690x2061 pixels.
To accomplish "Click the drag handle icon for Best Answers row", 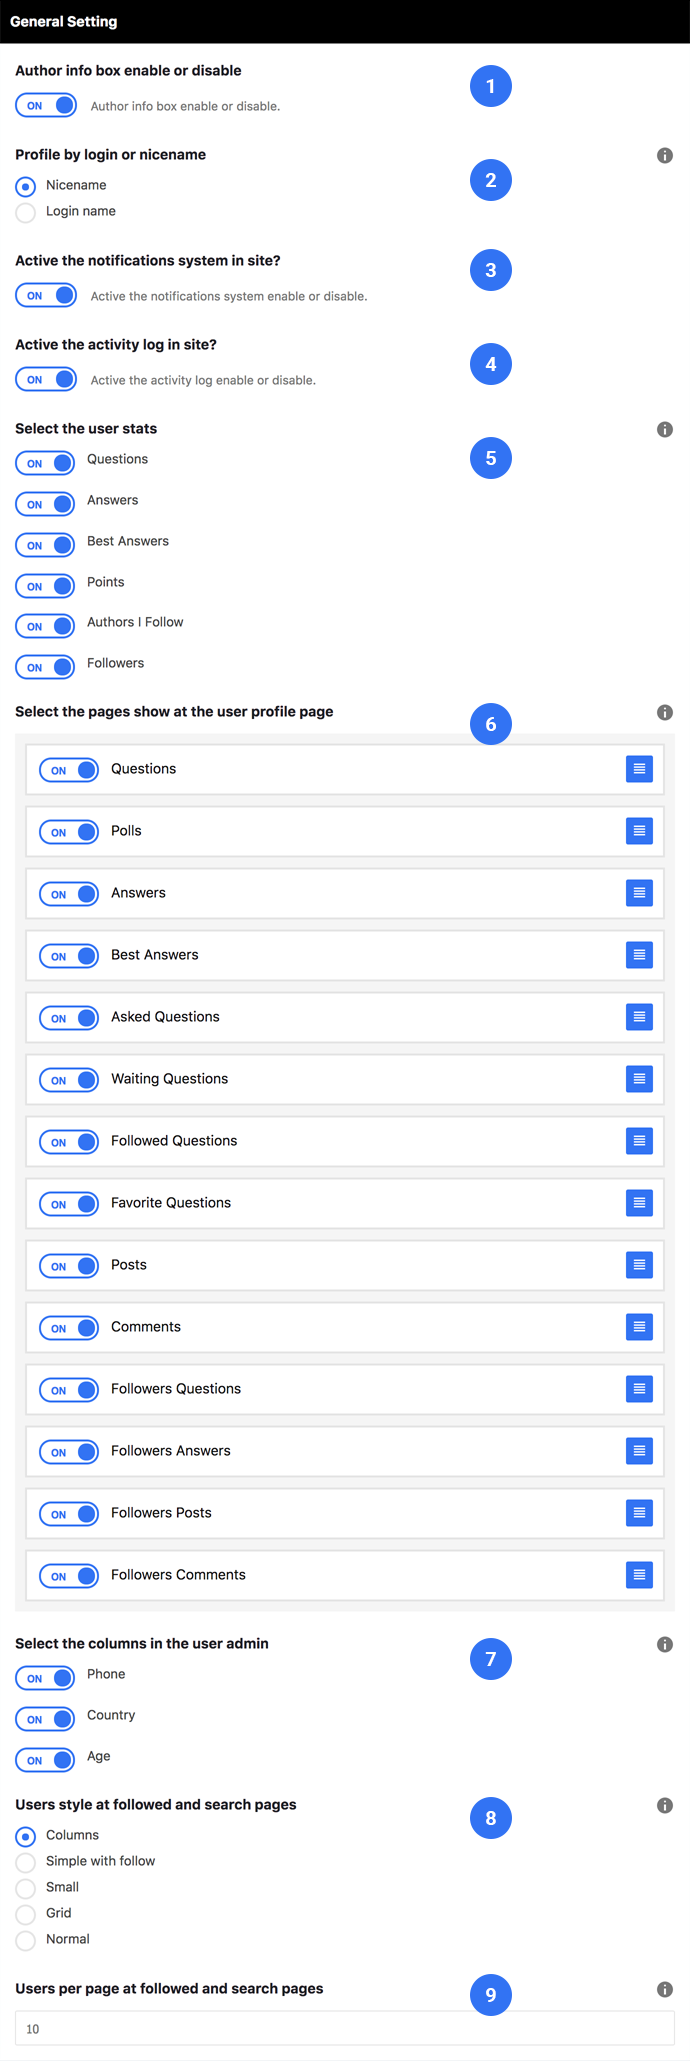I will click(639, 955).
